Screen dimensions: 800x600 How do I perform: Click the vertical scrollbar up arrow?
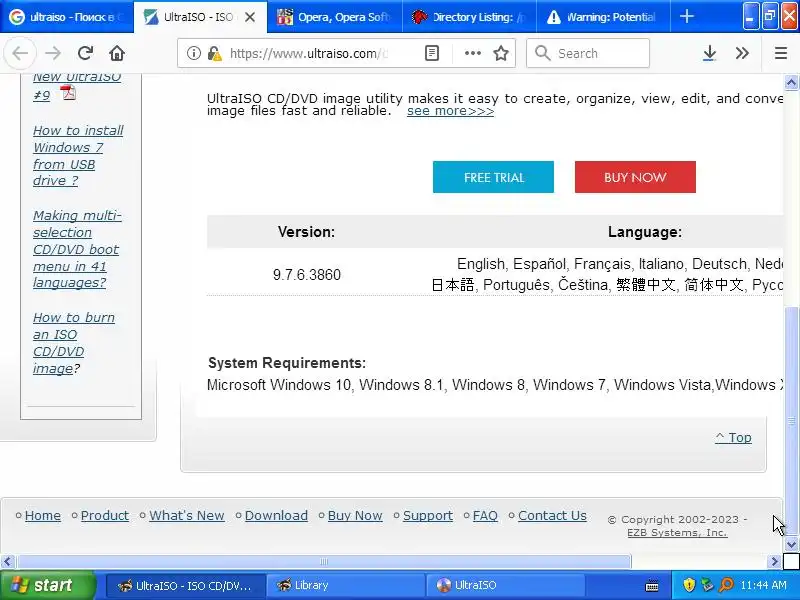click(x=791, y=82)
